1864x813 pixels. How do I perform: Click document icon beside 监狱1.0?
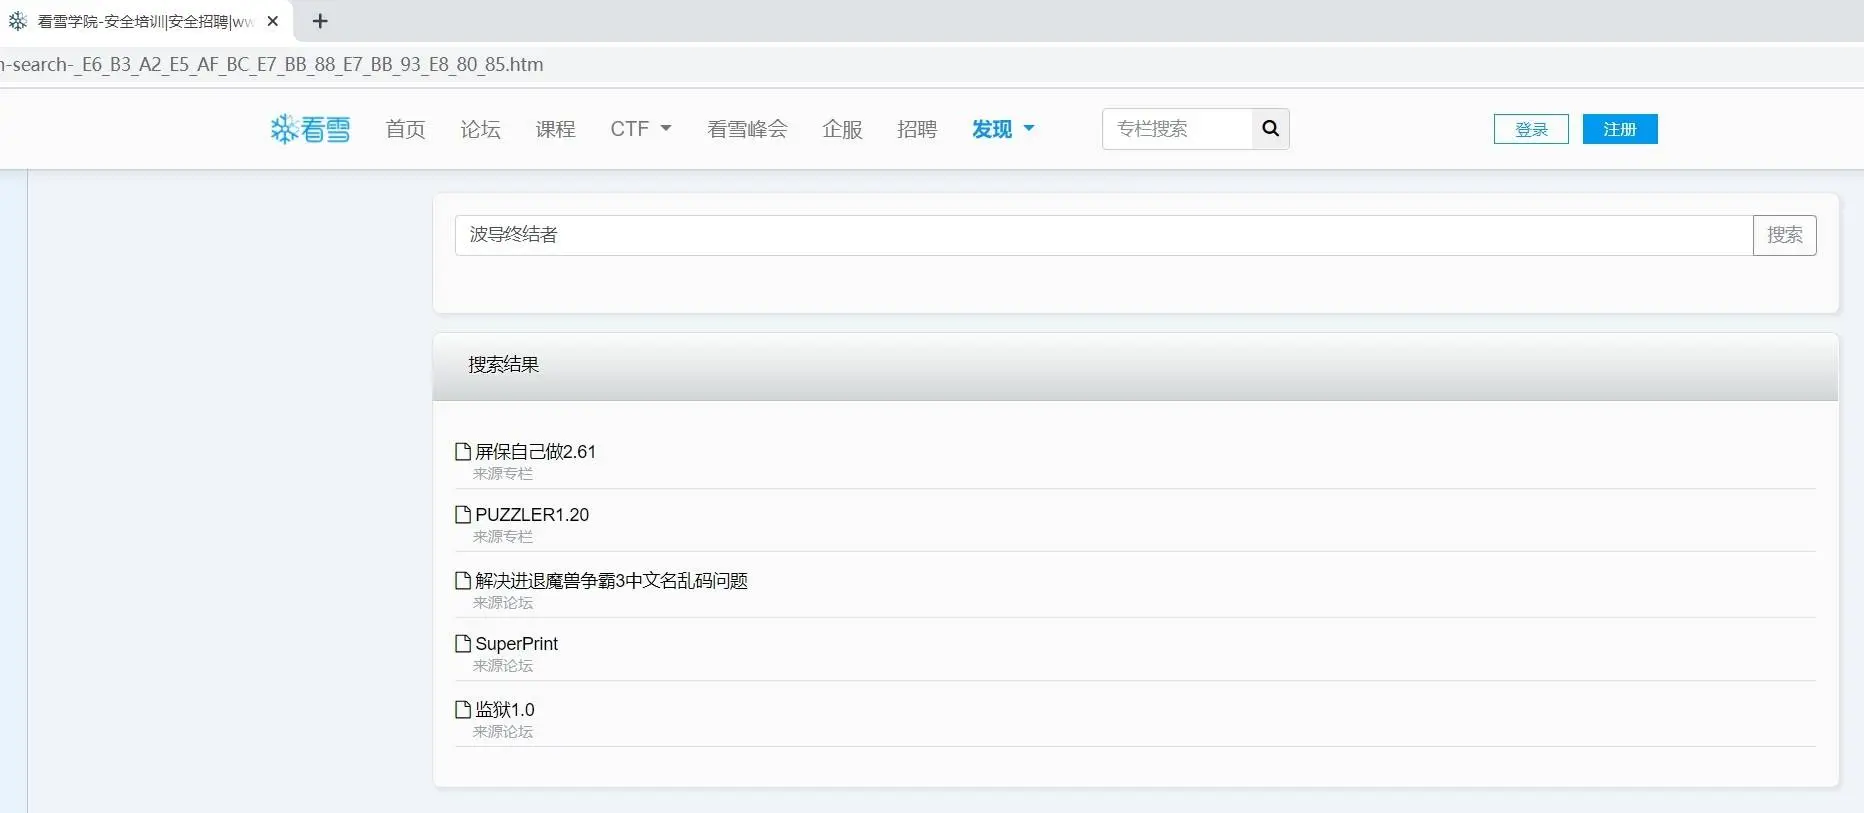click(x=463, y=709)
